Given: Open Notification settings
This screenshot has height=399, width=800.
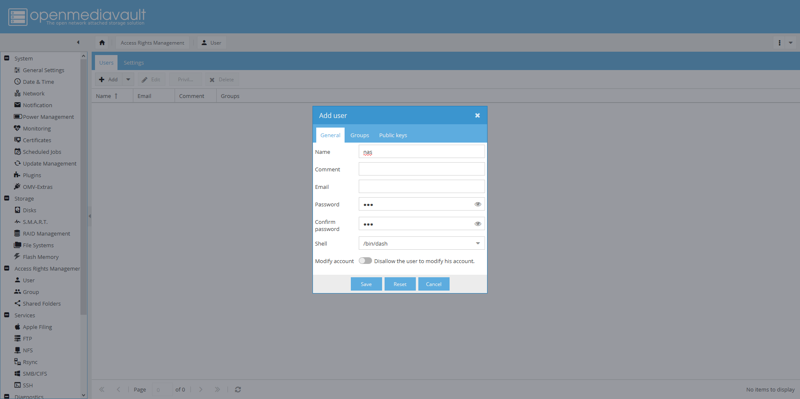Looking at the screenshot, I should (x=33, y=105).
